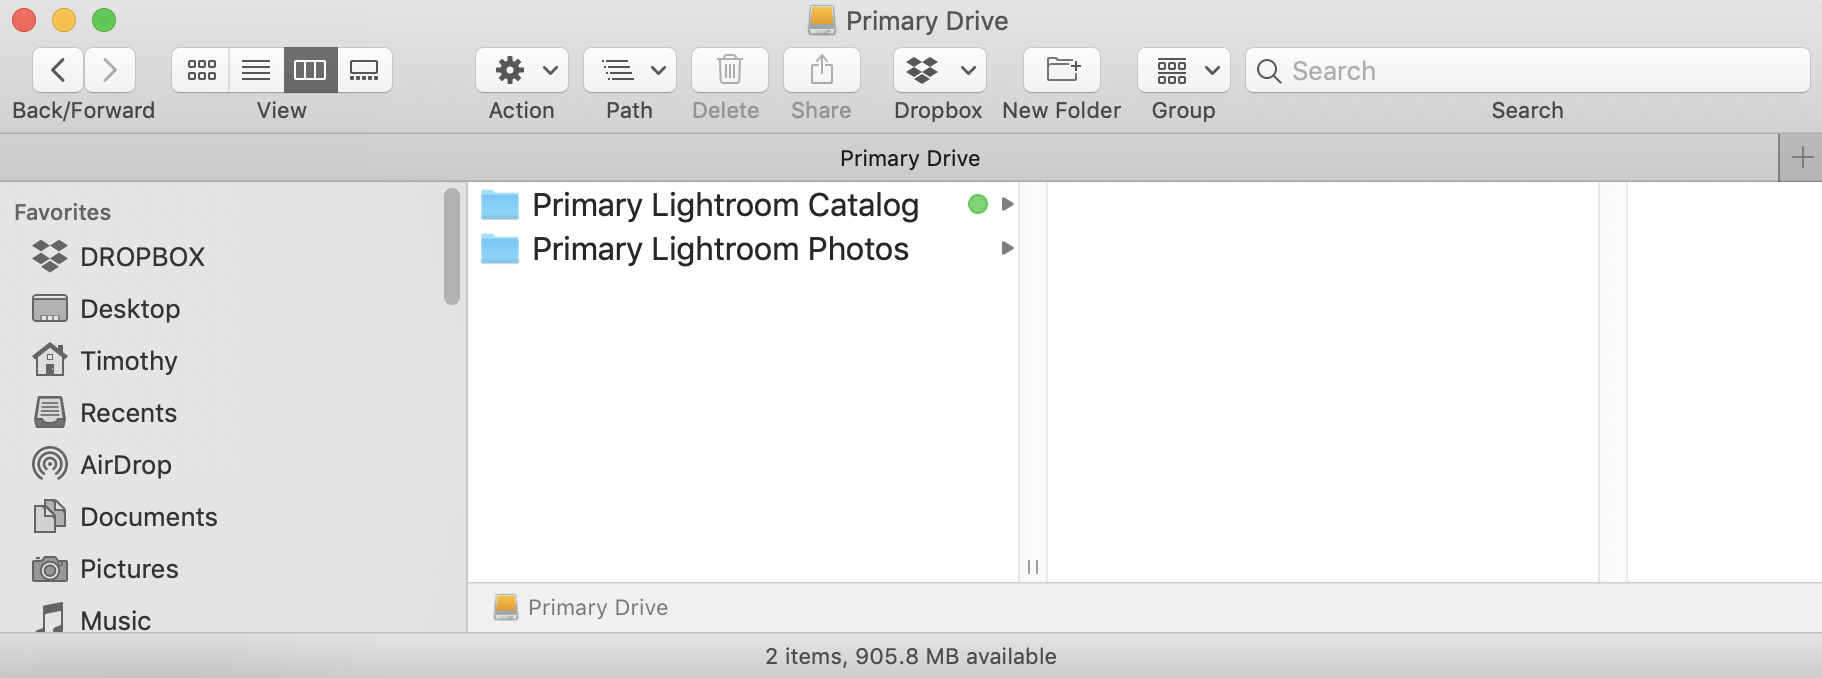
Task: Click the camera icon beside Pictures
Action: click(x=50, y=569)
